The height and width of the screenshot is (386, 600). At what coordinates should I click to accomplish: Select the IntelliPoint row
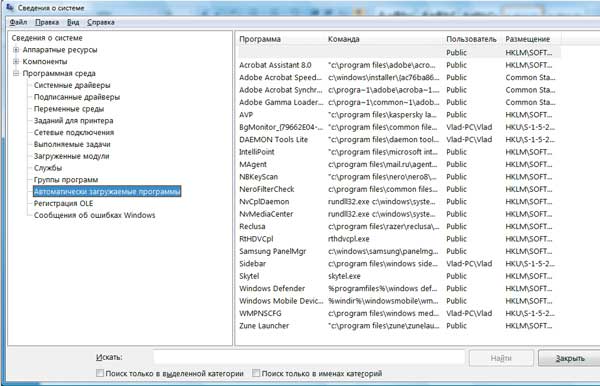(x=399, y=152)
